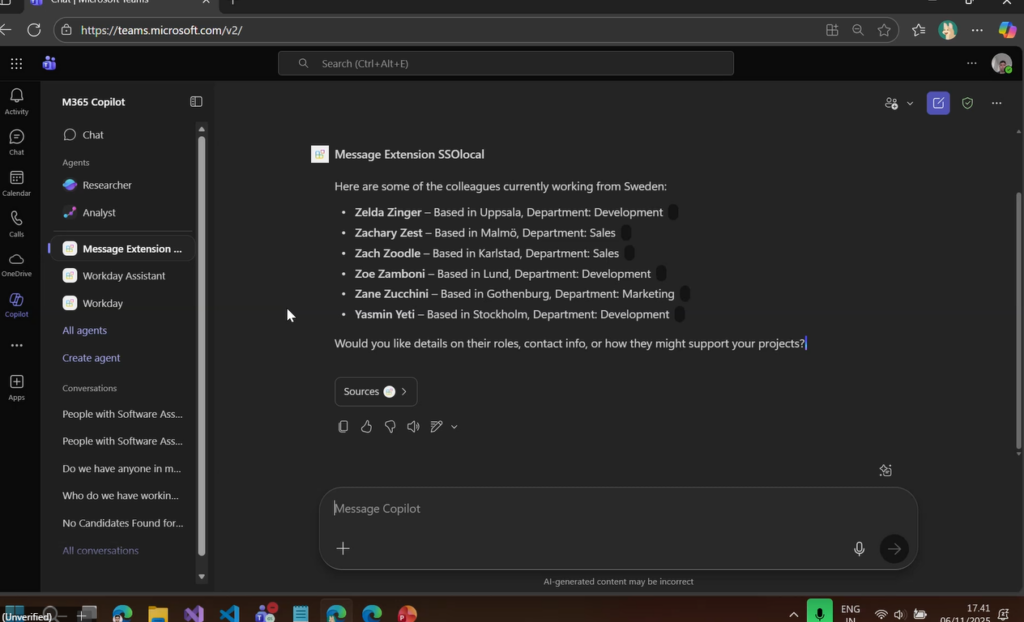The image size is (1024, 622).
Task: Open OneDrive from the left rail
Action: coord(16,265)
